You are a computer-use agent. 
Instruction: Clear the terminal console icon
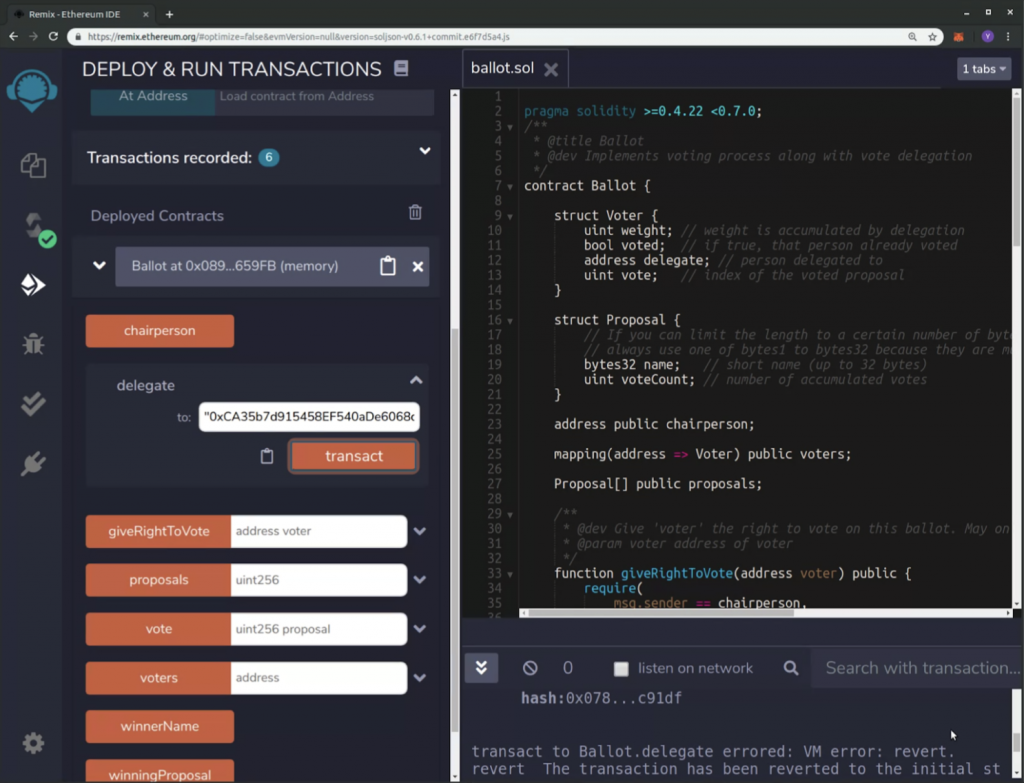530,667
